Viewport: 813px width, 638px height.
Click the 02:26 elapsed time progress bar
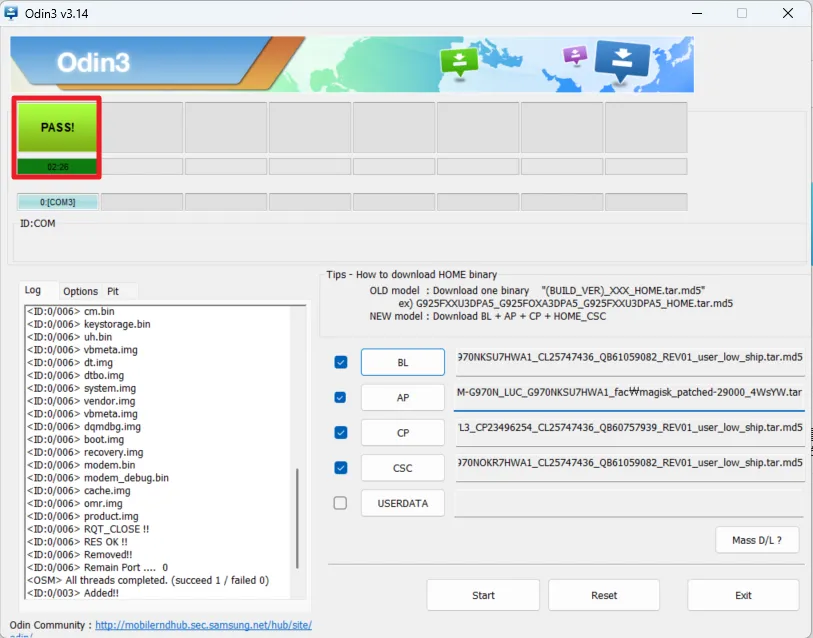(x=57, y=167)
